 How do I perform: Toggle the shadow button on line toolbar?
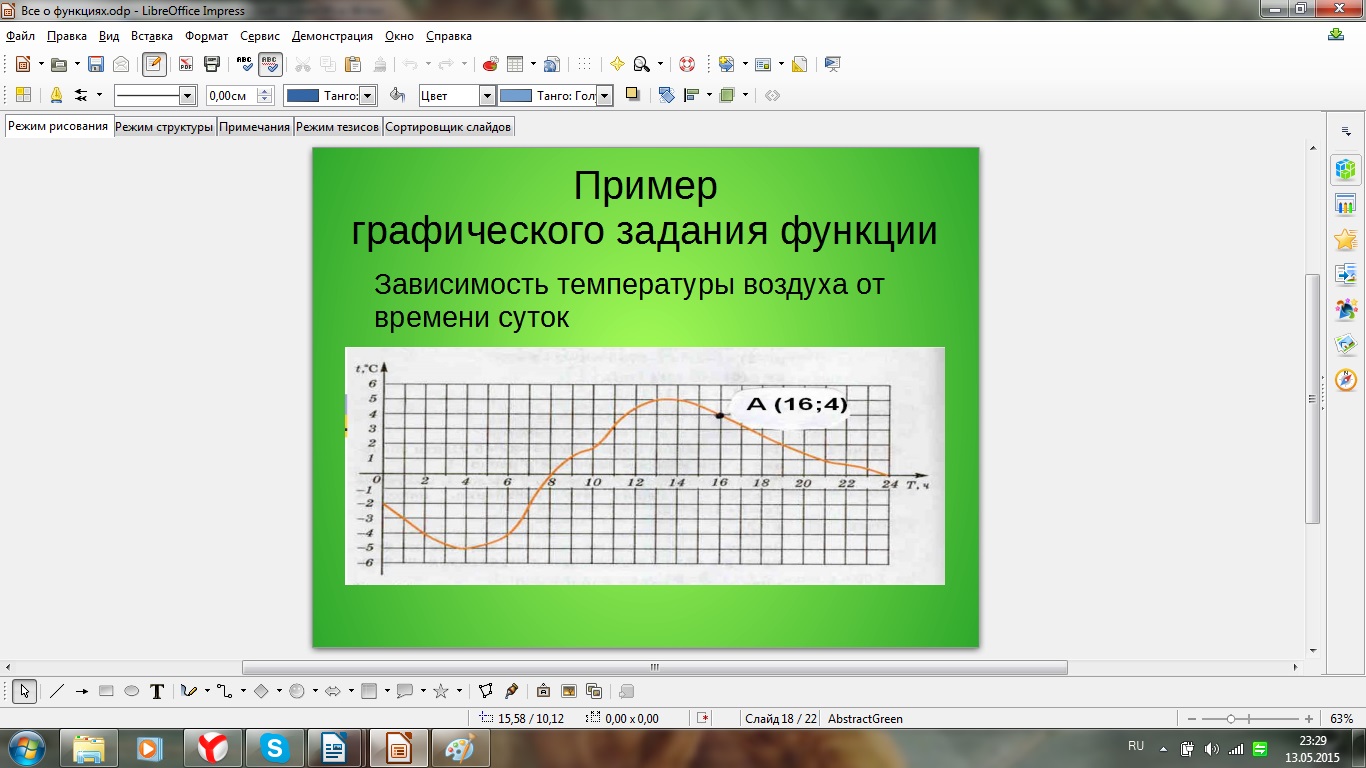[x=632, y=95]
